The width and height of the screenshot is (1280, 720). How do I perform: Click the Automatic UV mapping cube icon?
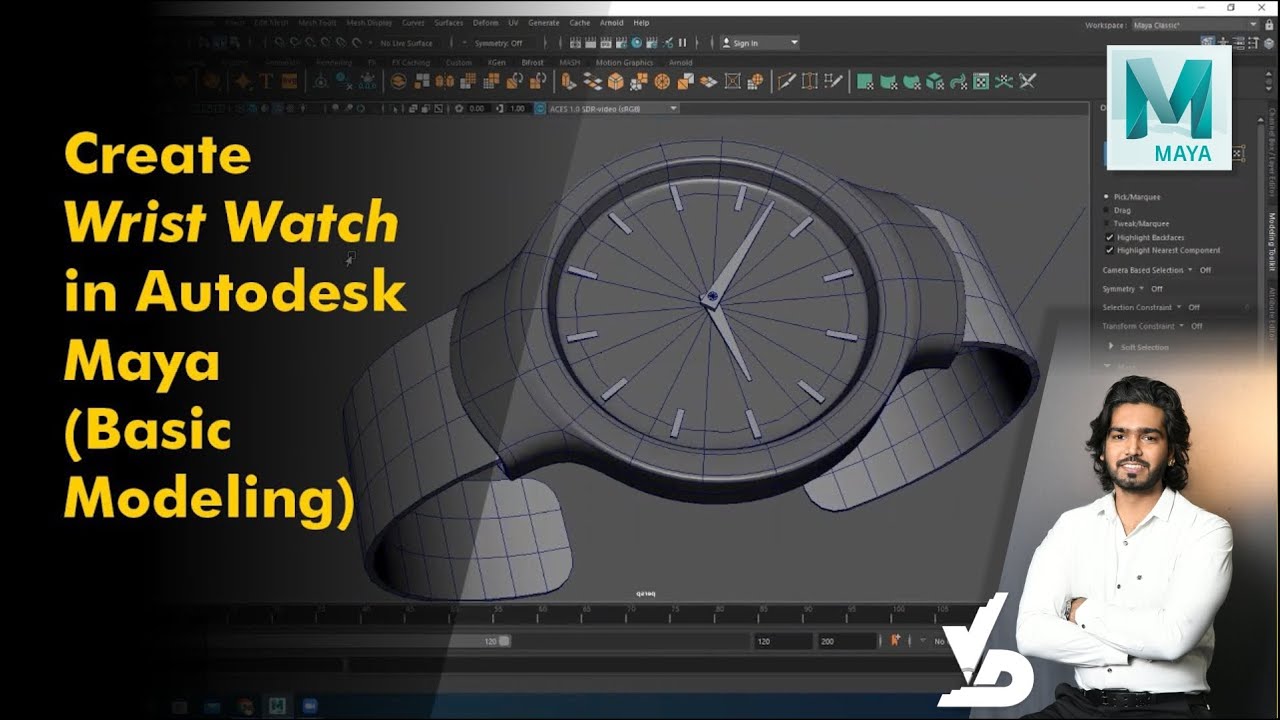coord(936,81)
